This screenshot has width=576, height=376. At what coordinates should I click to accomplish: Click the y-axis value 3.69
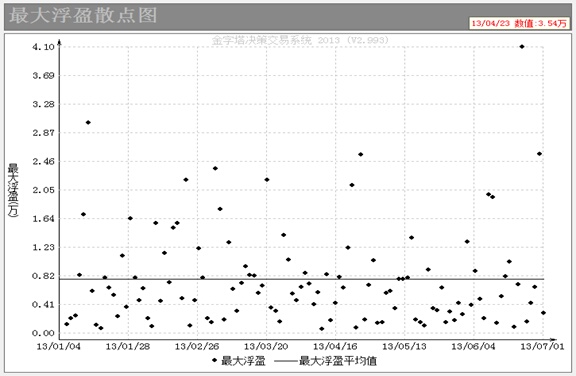coord(43,76)
